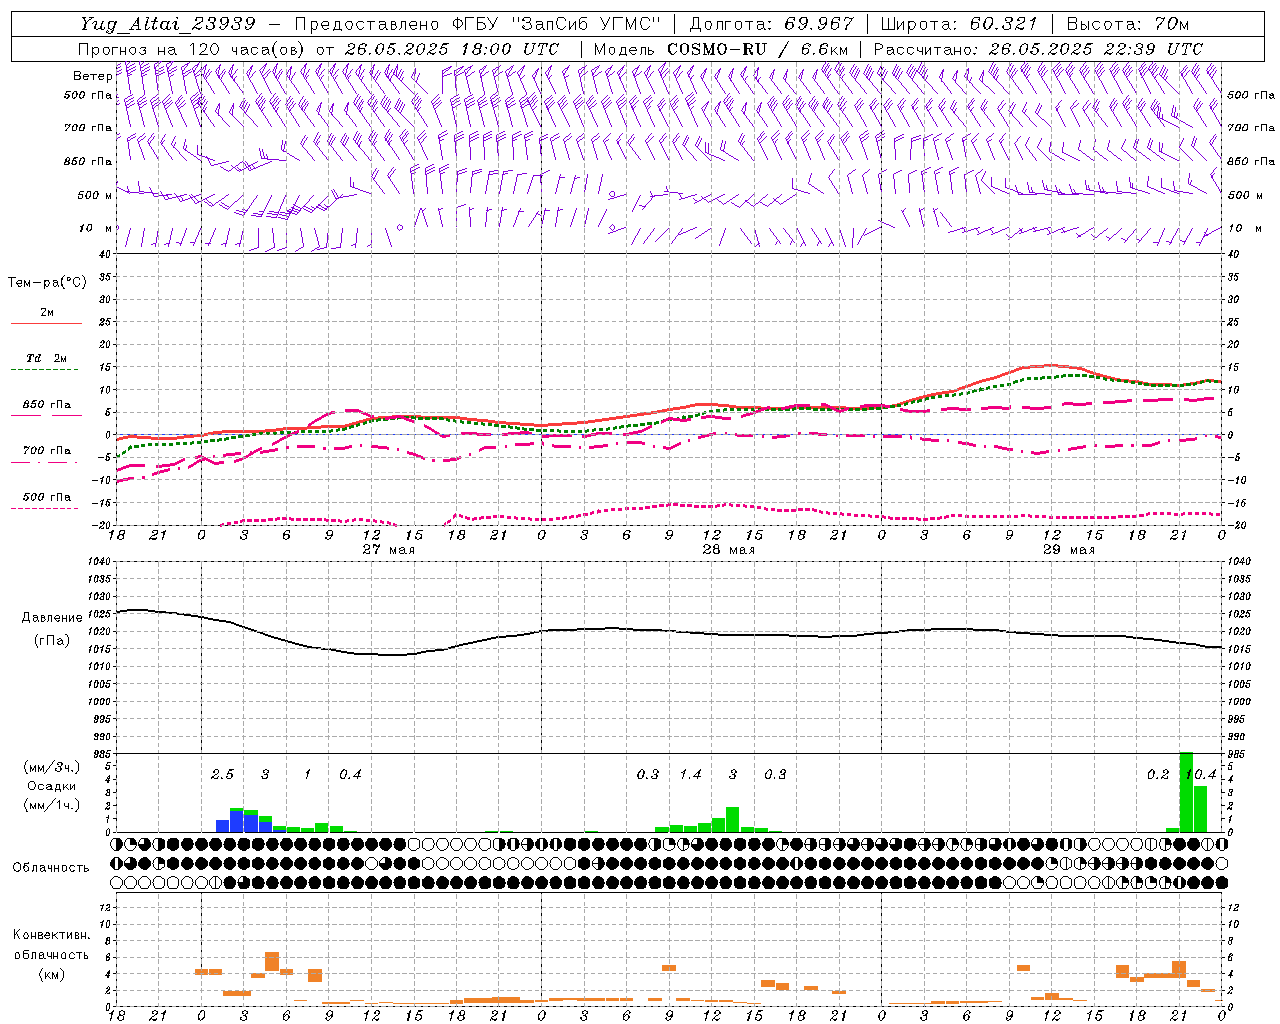Image resolution: width=1280 pixels, height=1024 pixels.
Task: Click the 28 мая date label
Action: tap(728, 549)
